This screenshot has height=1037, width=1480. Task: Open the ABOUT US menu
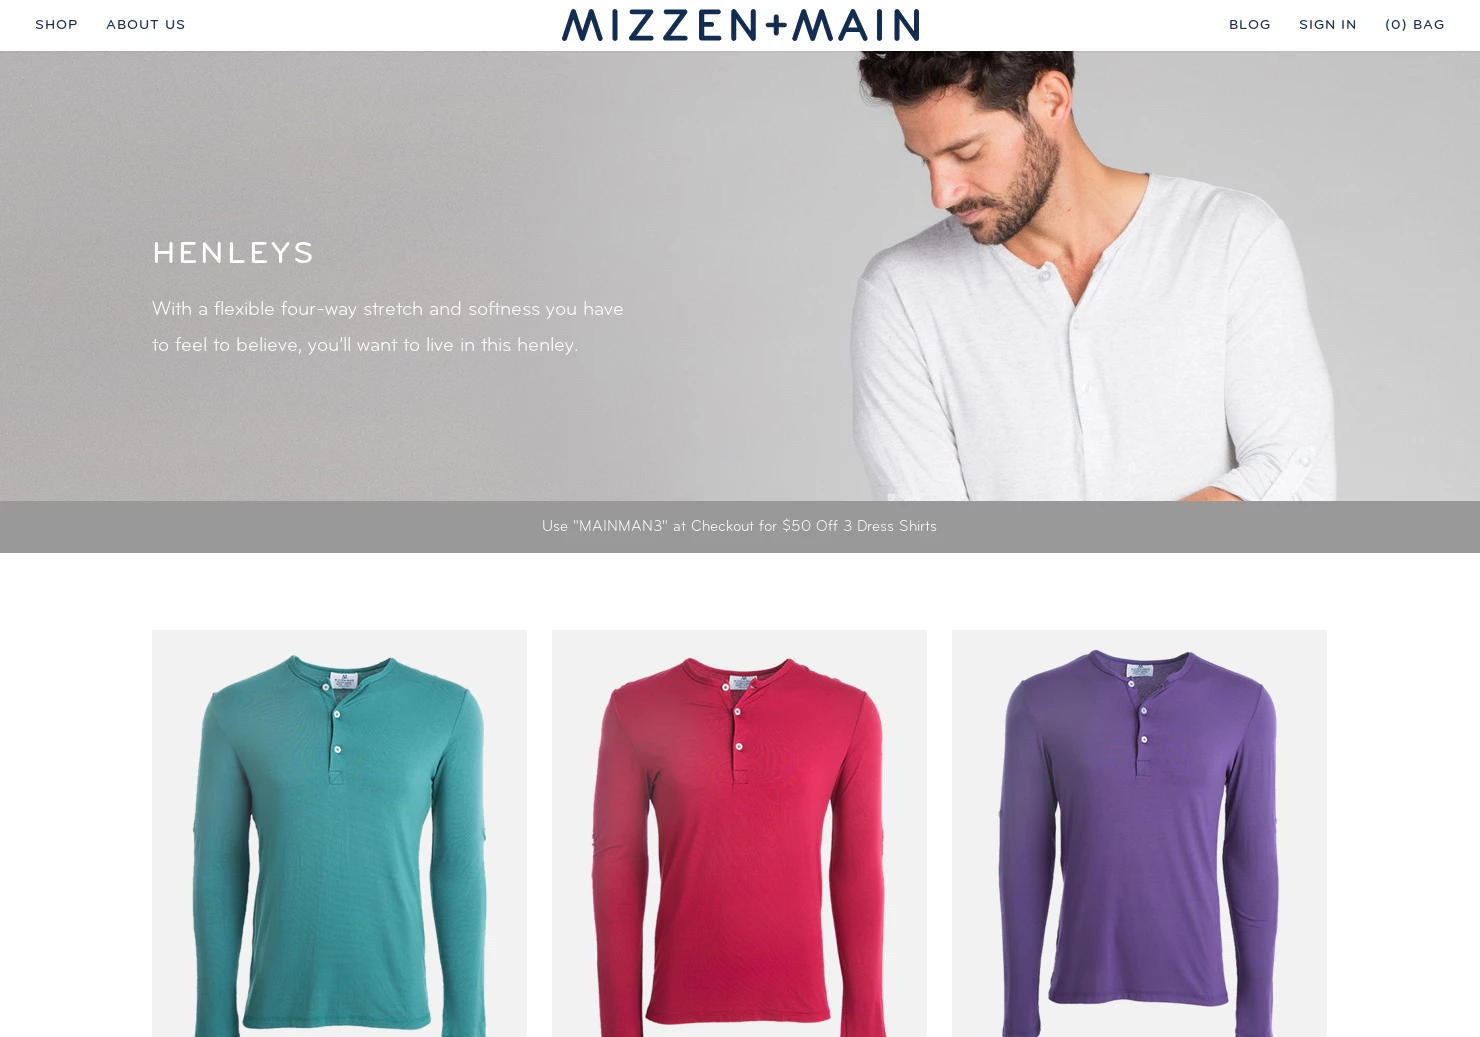[146, 25]
